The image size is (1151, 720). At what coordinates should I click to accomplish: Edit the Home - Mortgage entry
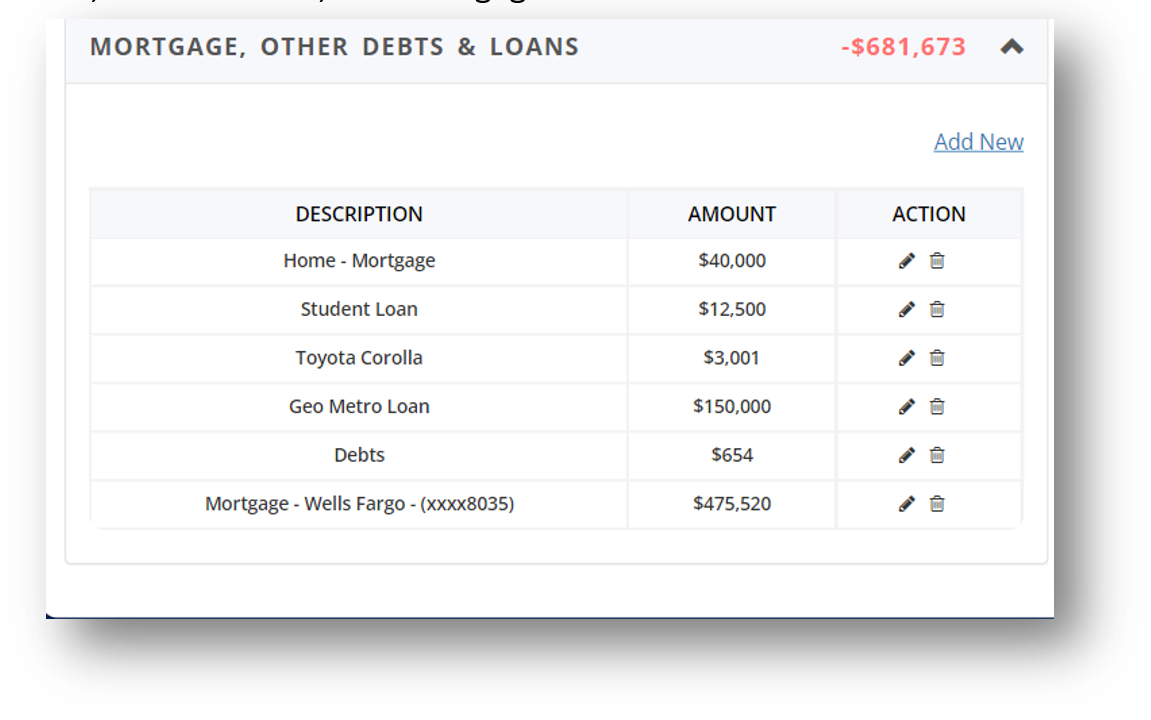907,261
